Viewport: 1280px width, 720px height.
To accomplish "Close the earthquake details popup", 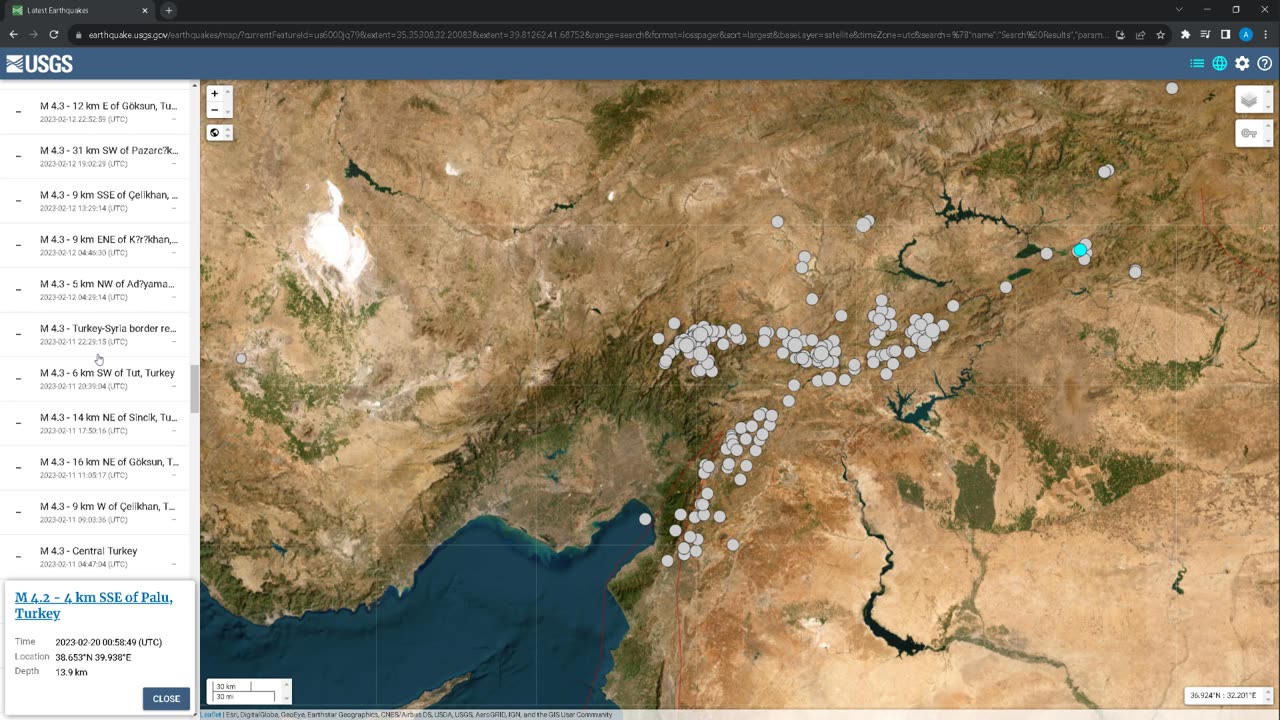I will (x=166, y=699).
